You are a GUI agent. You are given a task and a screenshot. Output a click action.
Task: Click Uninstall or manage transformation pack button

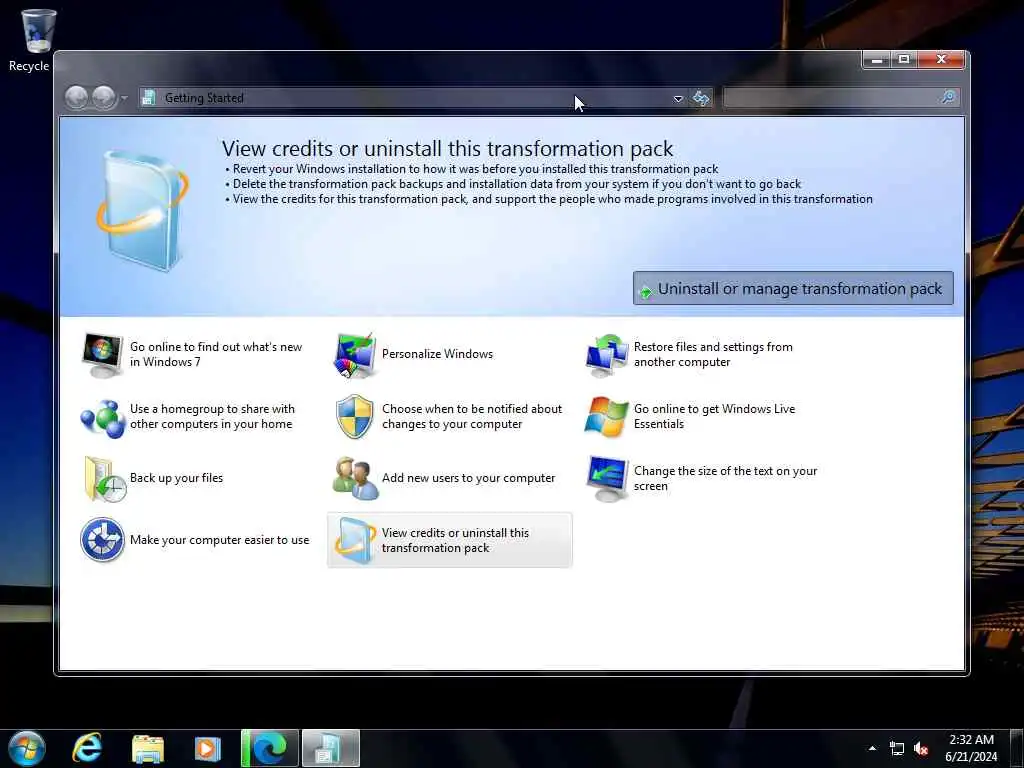[x=793, y=288]
